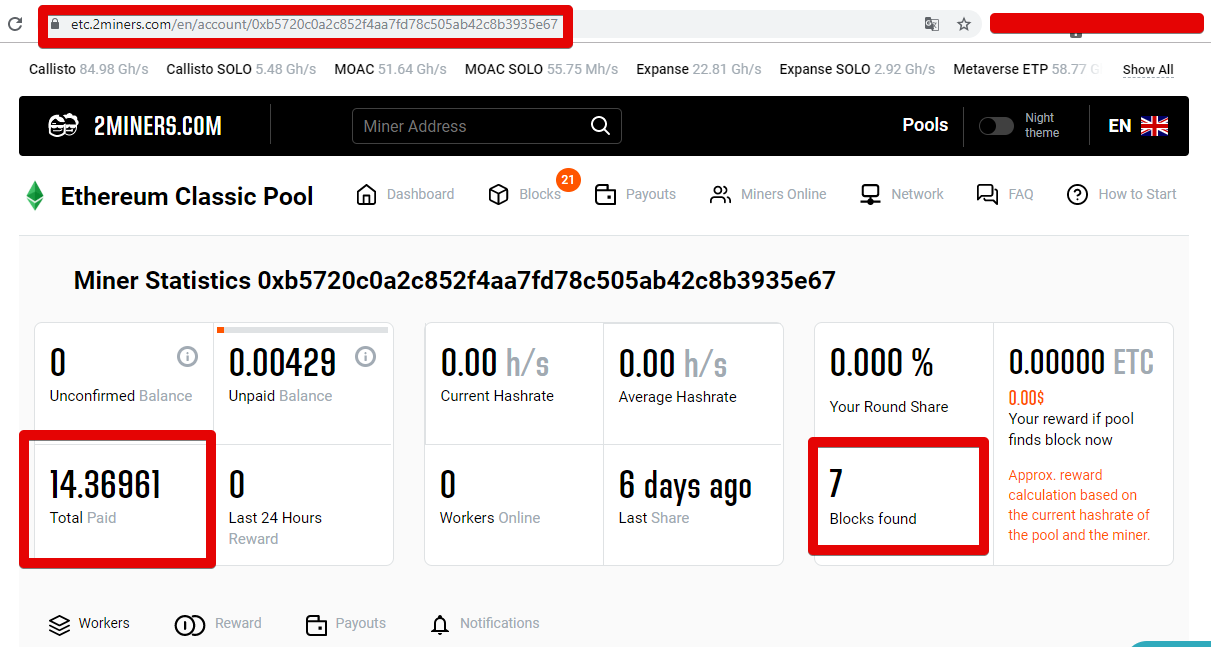Switch to the Workers tab

click(89, 624)
